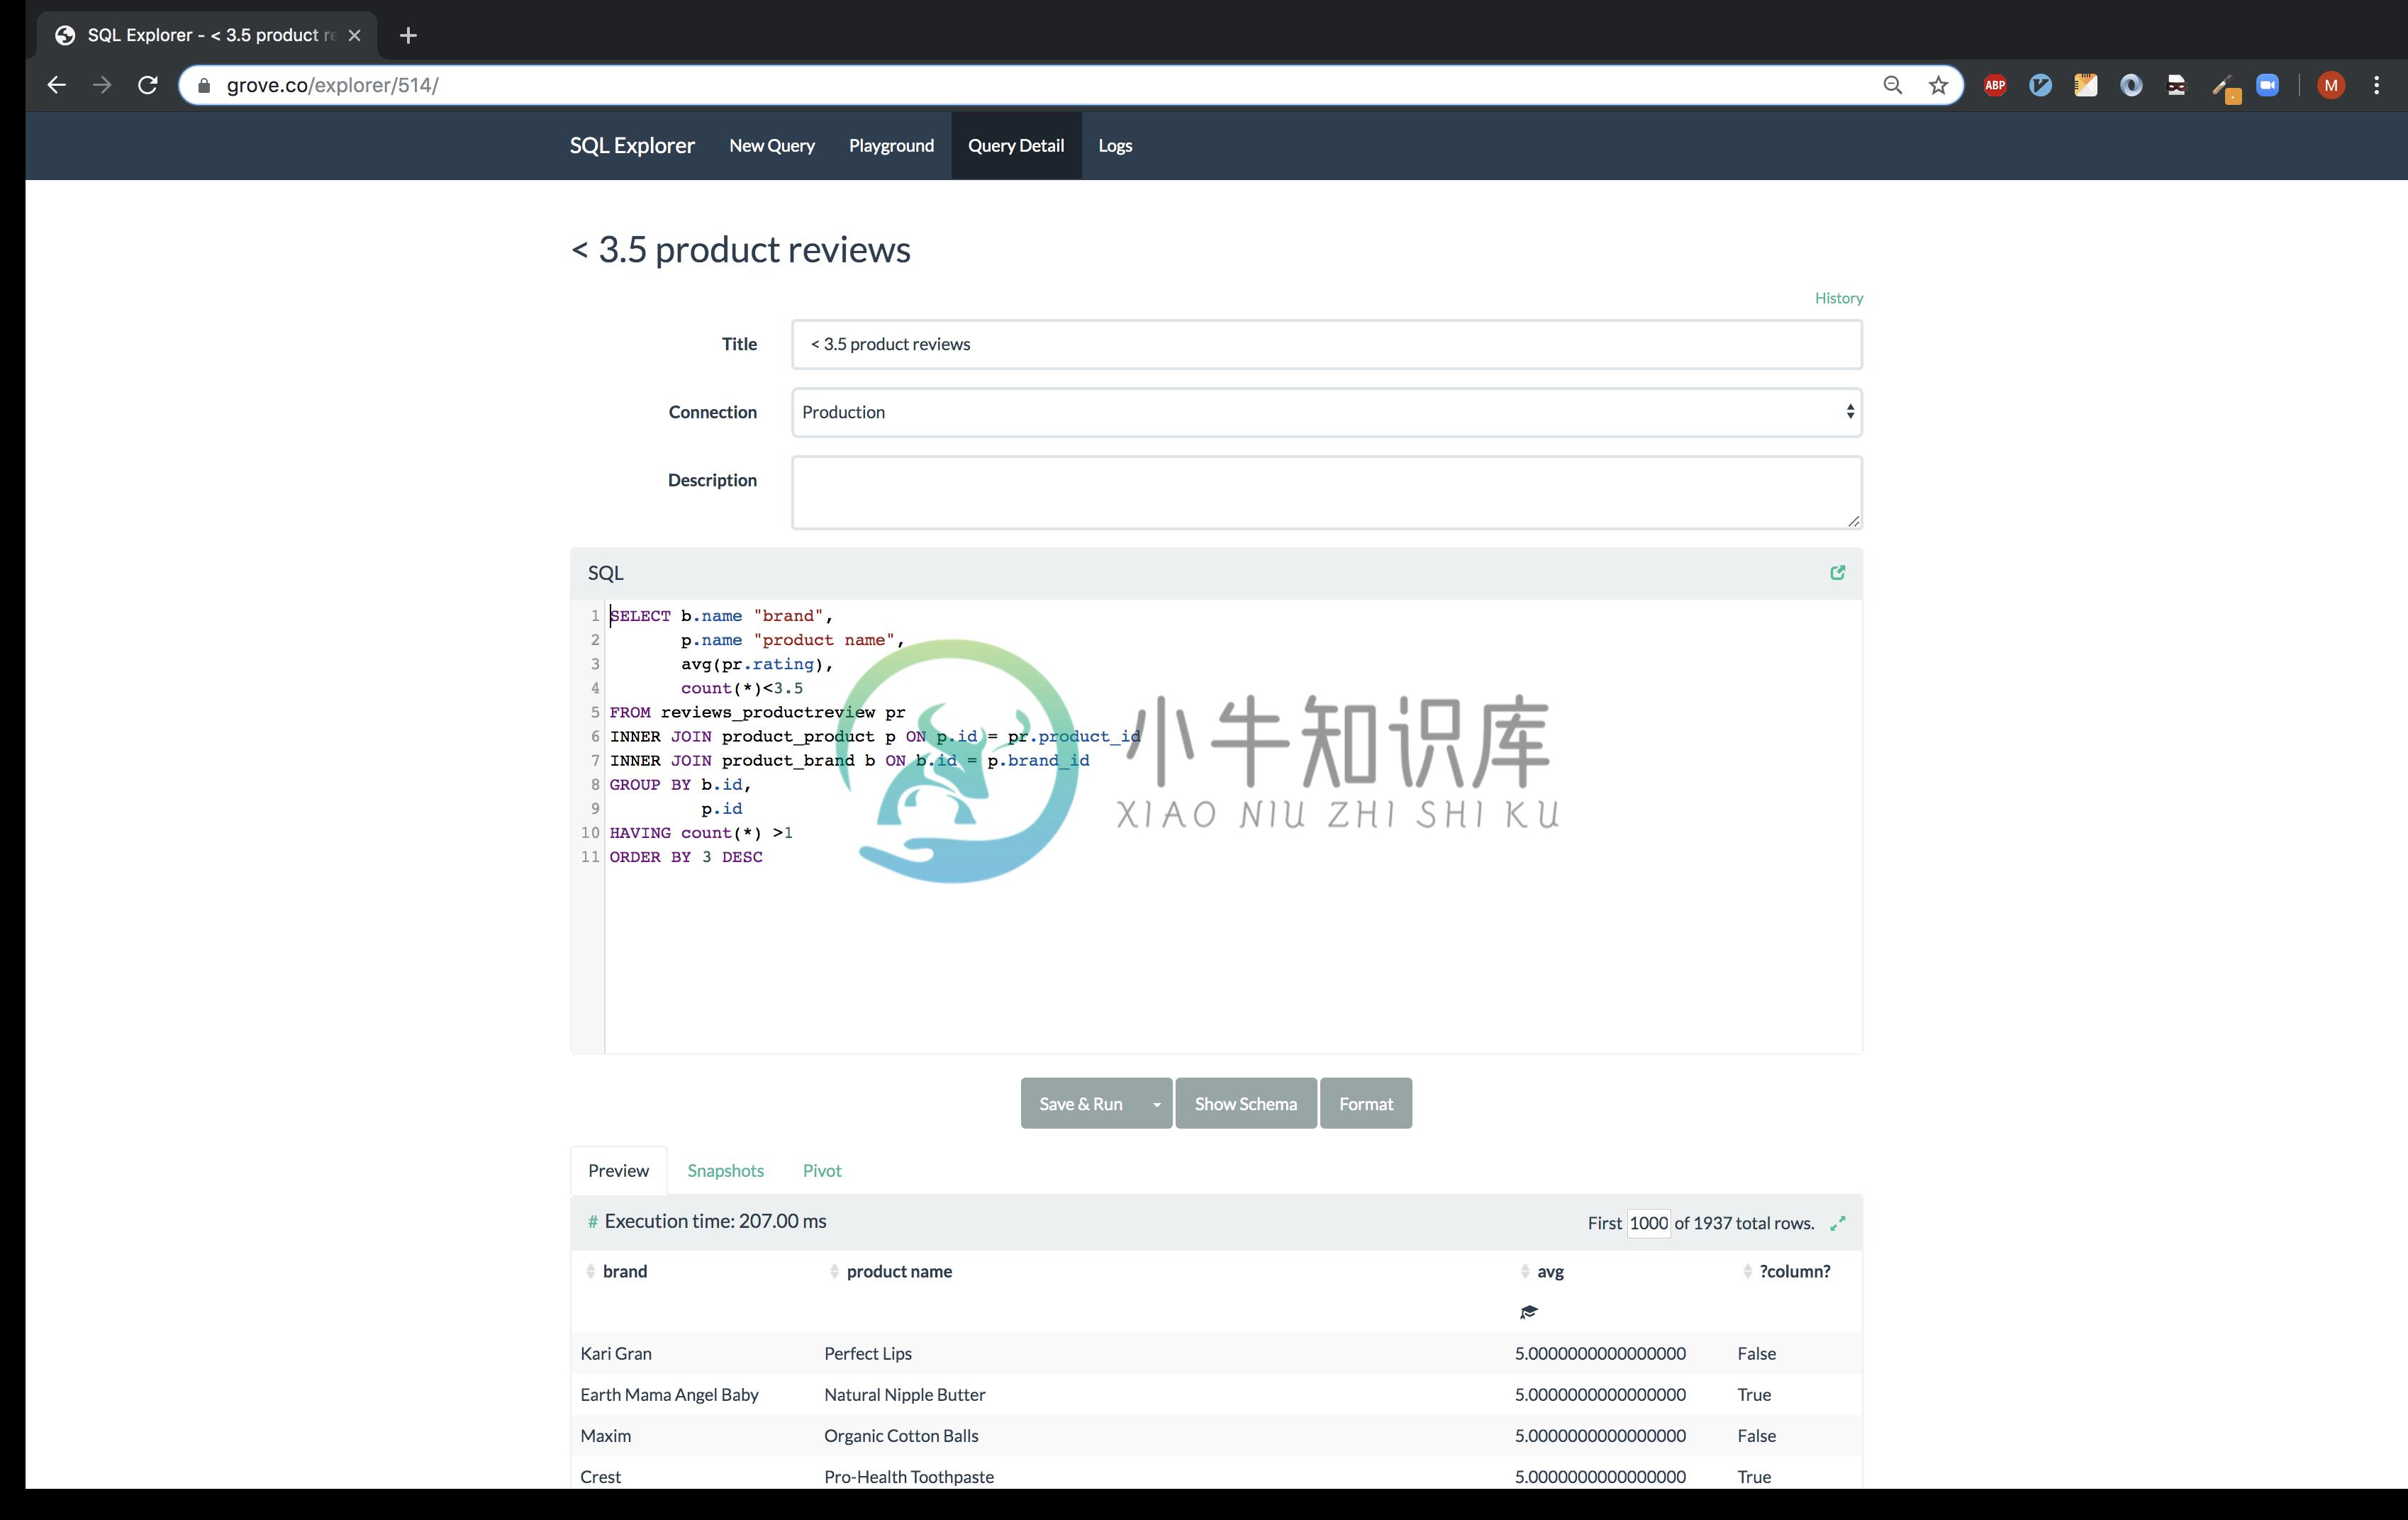View the site lock icon info
2408x1520 pixels.
(x=204, y=85)
